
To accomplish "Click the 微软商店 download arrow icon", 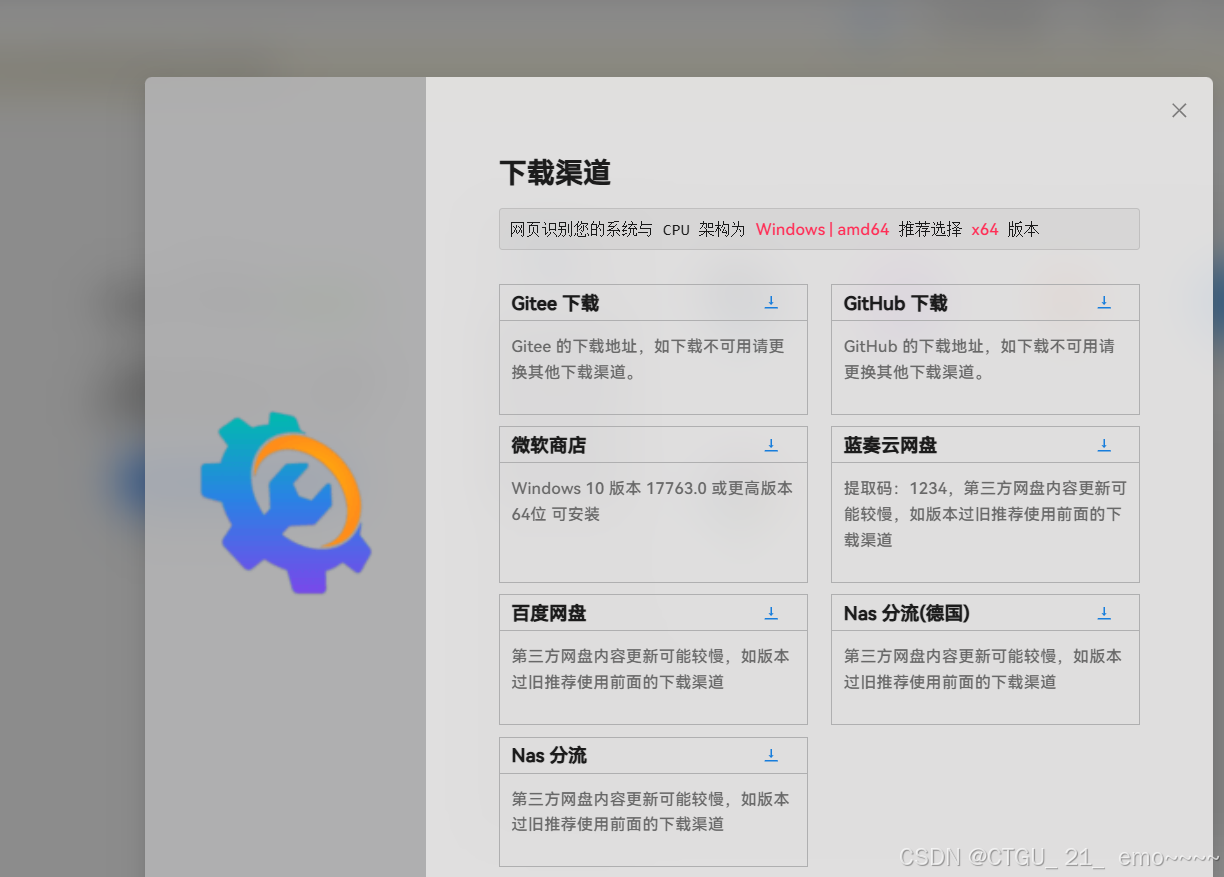I will tap(771, 445).
